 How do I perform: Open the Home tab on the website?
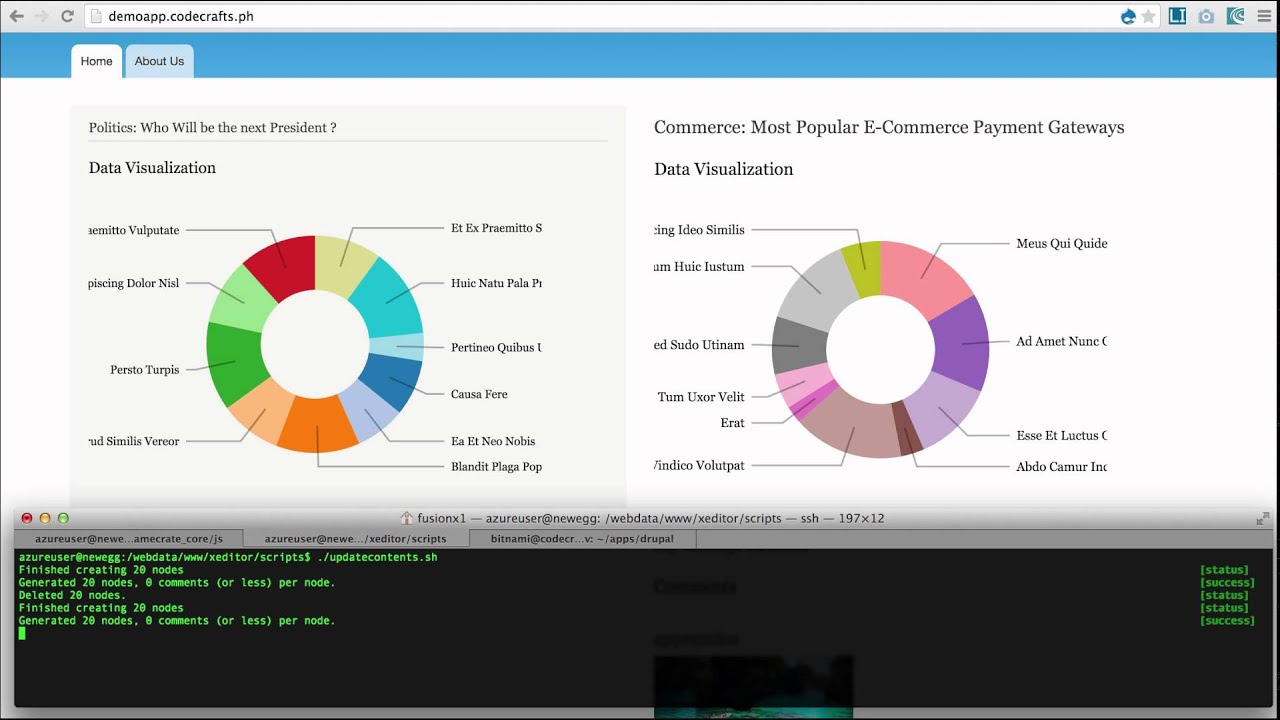[x=96, y=61]
